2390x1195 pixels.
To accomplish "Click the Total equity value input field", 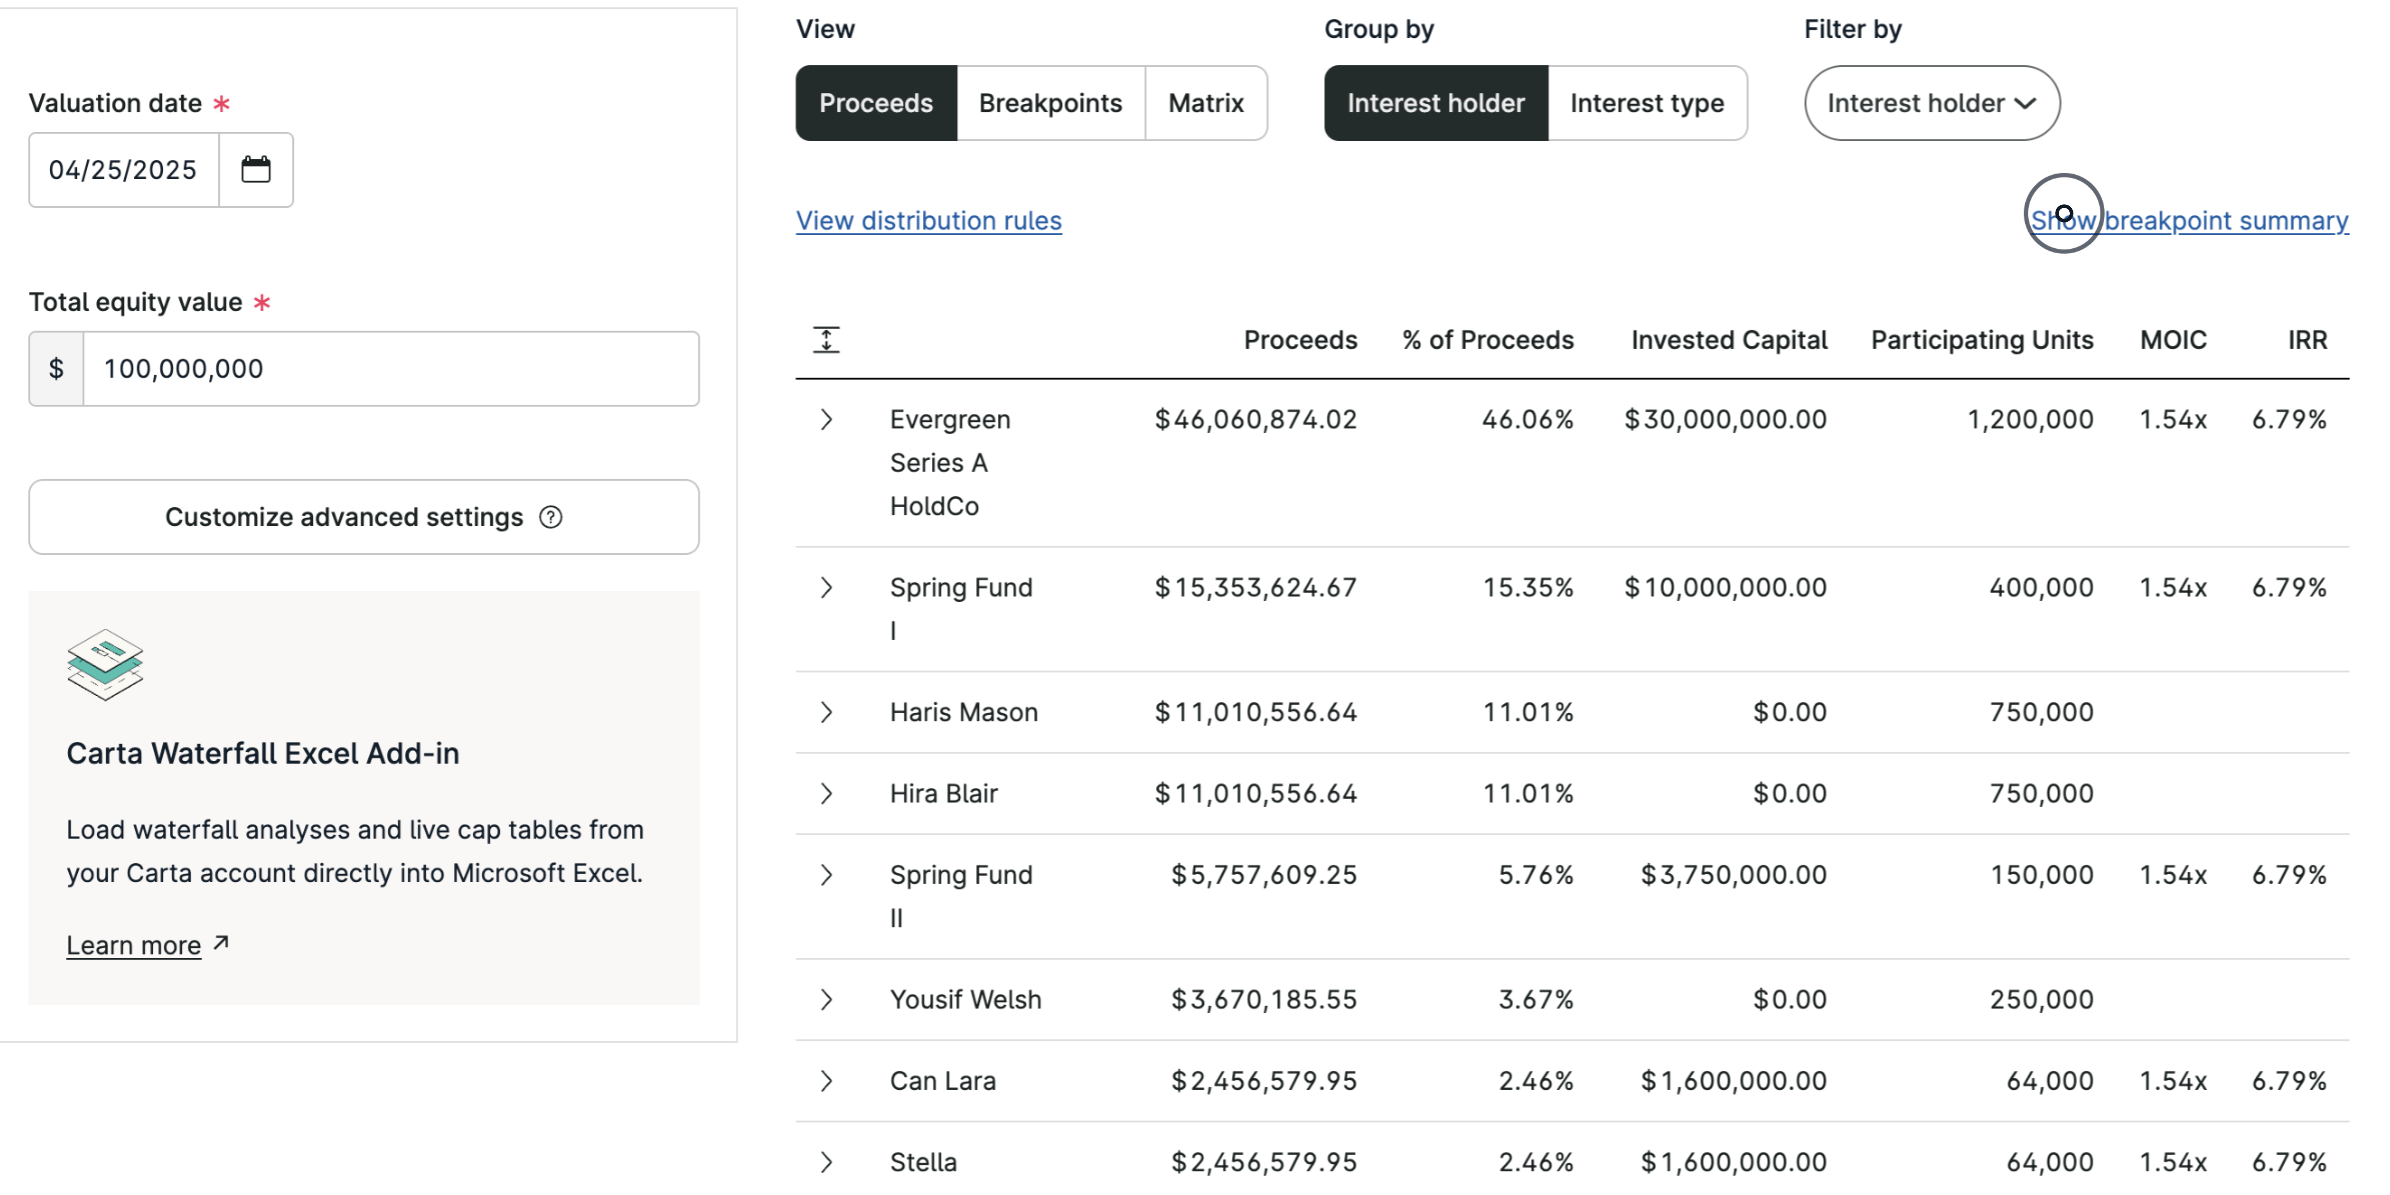I will (x=390, y=368).
